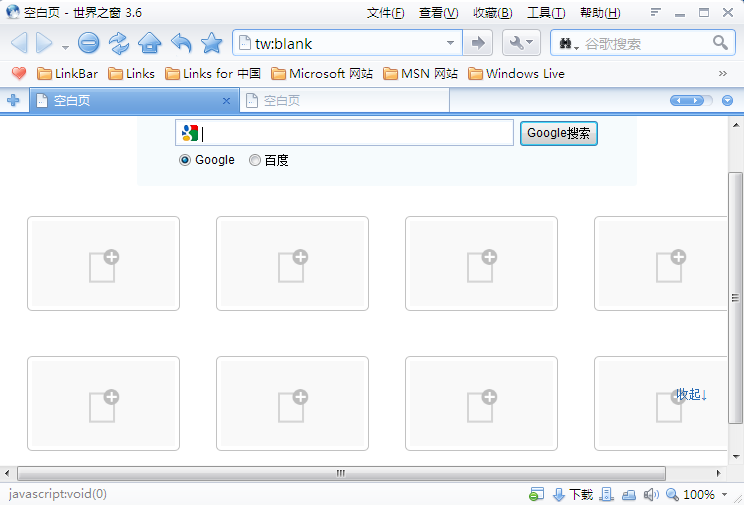Open the MSN 网站 bookmark folder
Screen dimensions: 744x505
click(x=420, y=74)
